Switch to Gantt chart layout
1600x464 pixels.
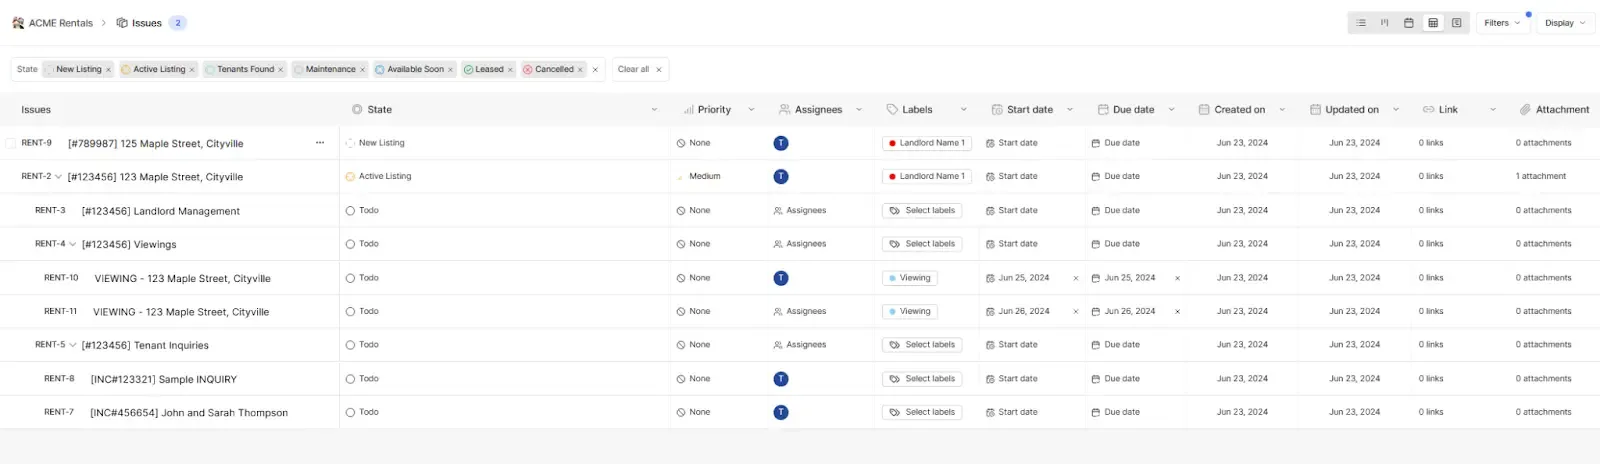pos(1457,23)
